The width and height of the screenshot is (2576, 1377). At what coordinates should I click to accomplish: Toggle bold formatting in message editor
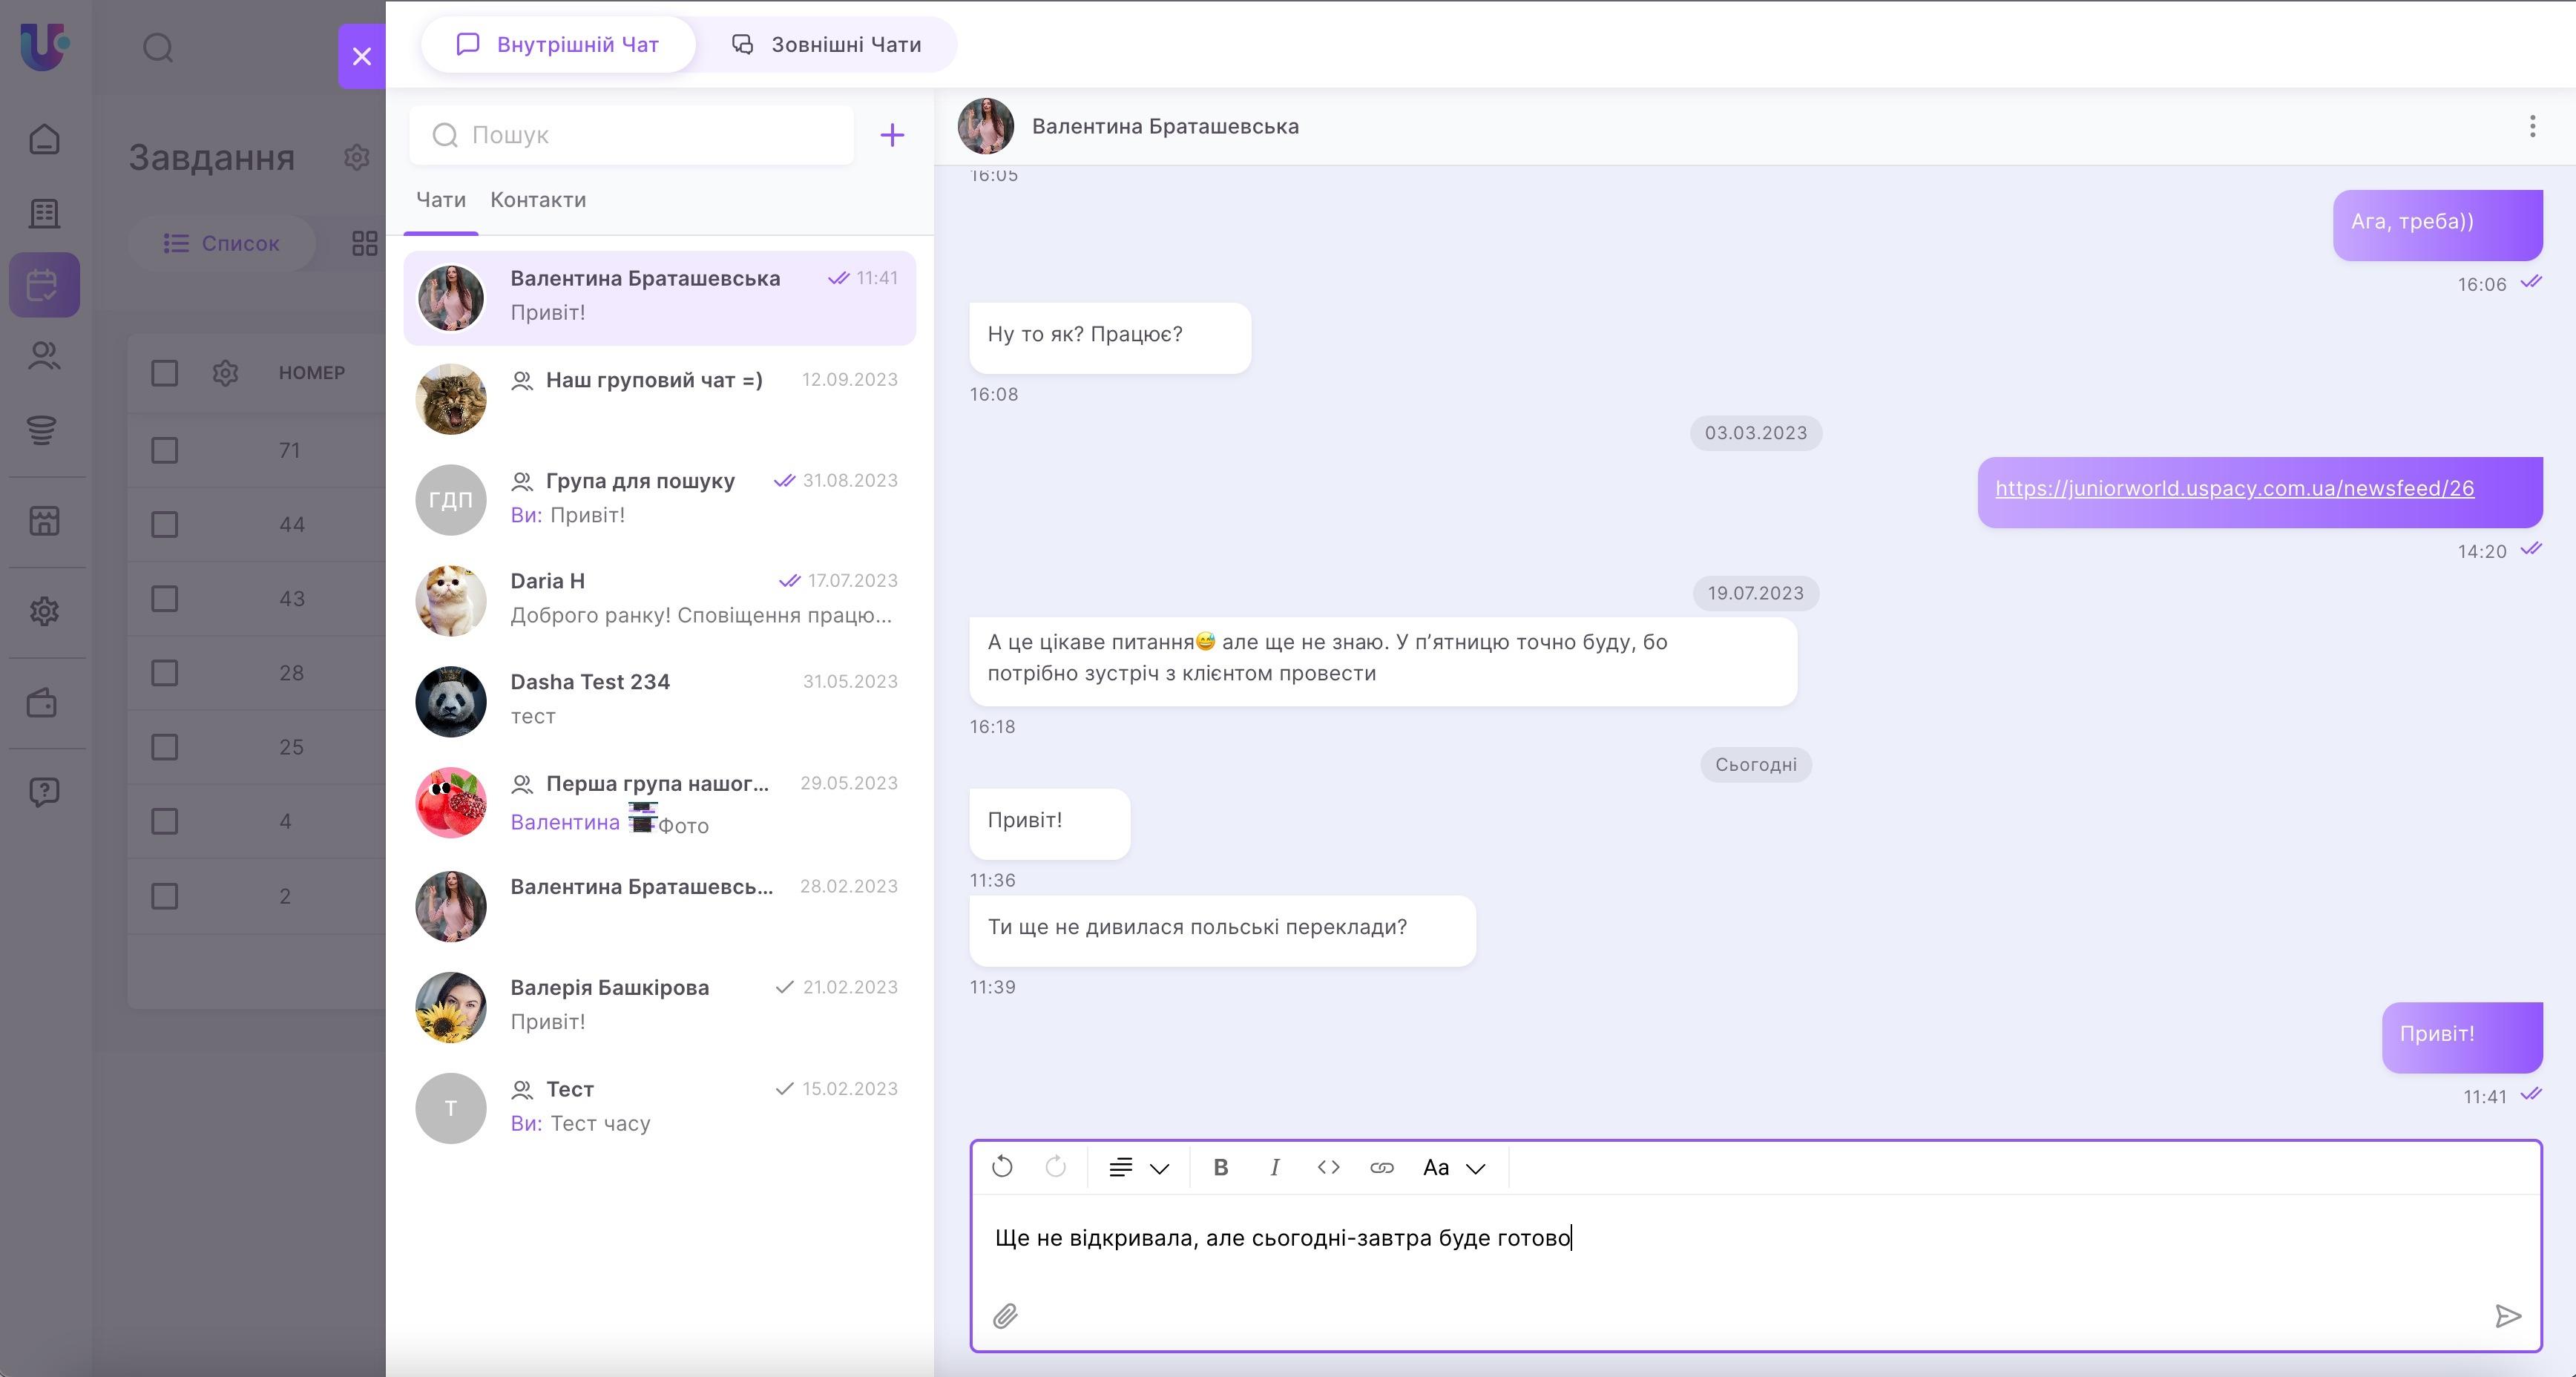click(x=1220, y=1167)
